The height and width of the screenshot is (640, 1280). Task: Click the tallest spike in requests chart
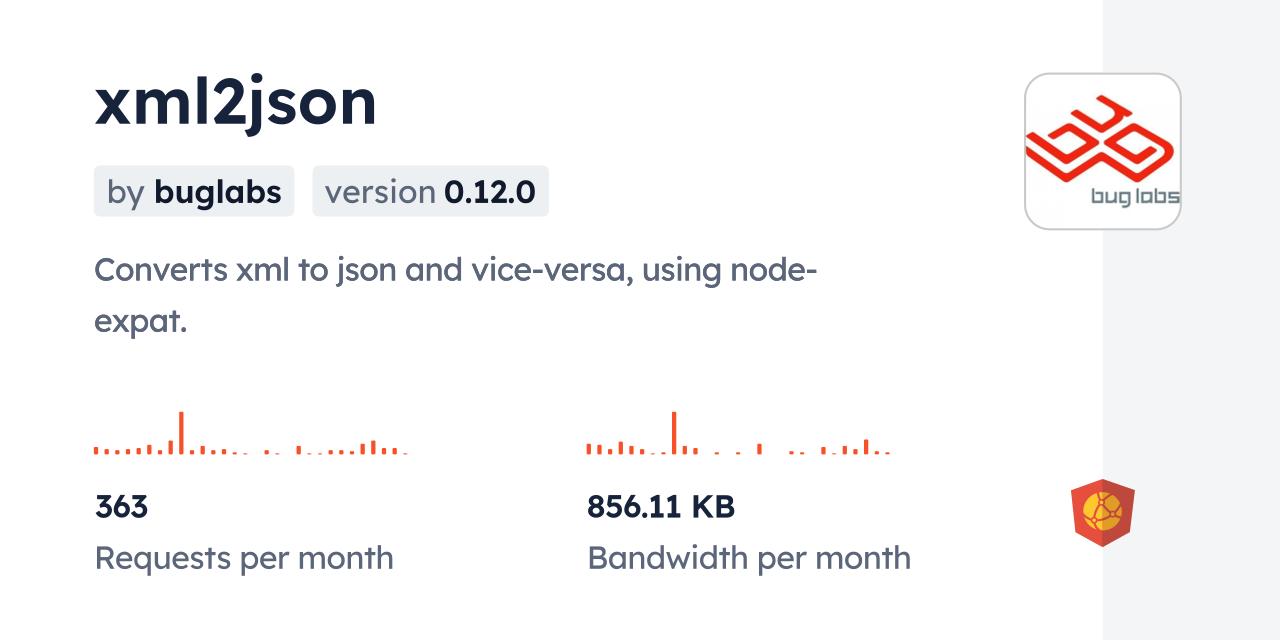pos(181,432)
